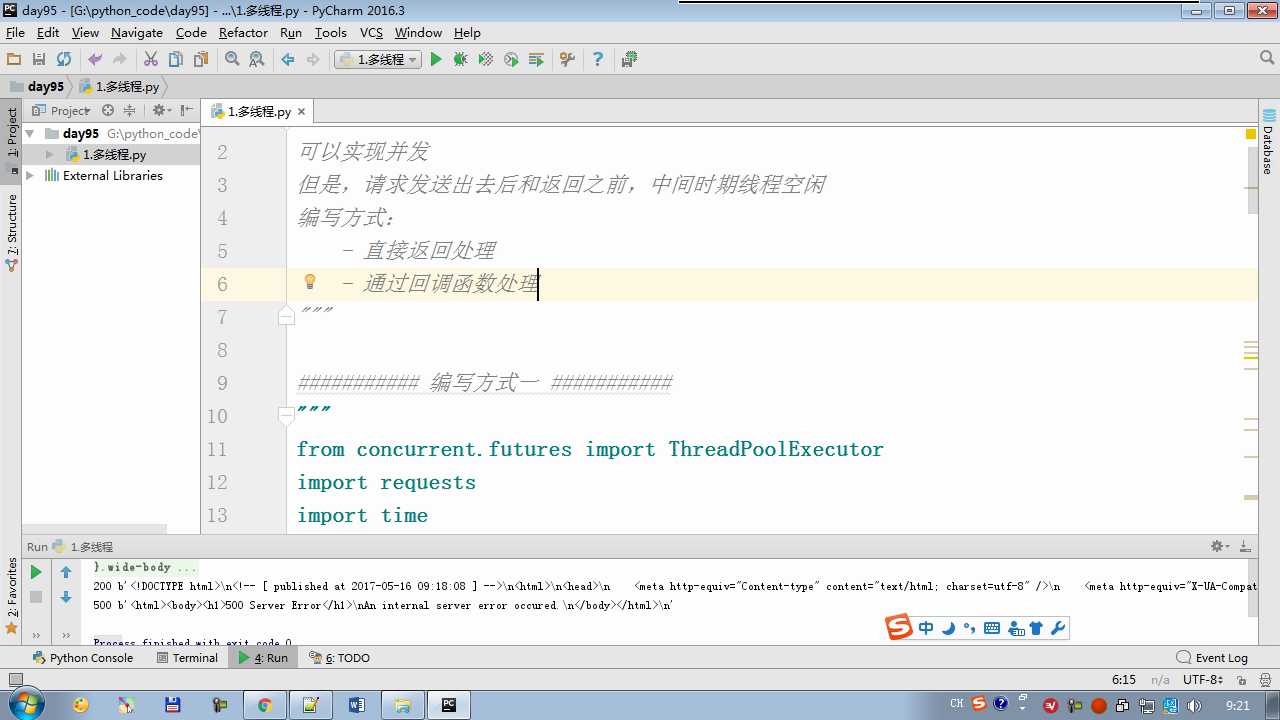Click the Synchronize toolbar icon
This screenshot has width=1280, height=720.
64,60
